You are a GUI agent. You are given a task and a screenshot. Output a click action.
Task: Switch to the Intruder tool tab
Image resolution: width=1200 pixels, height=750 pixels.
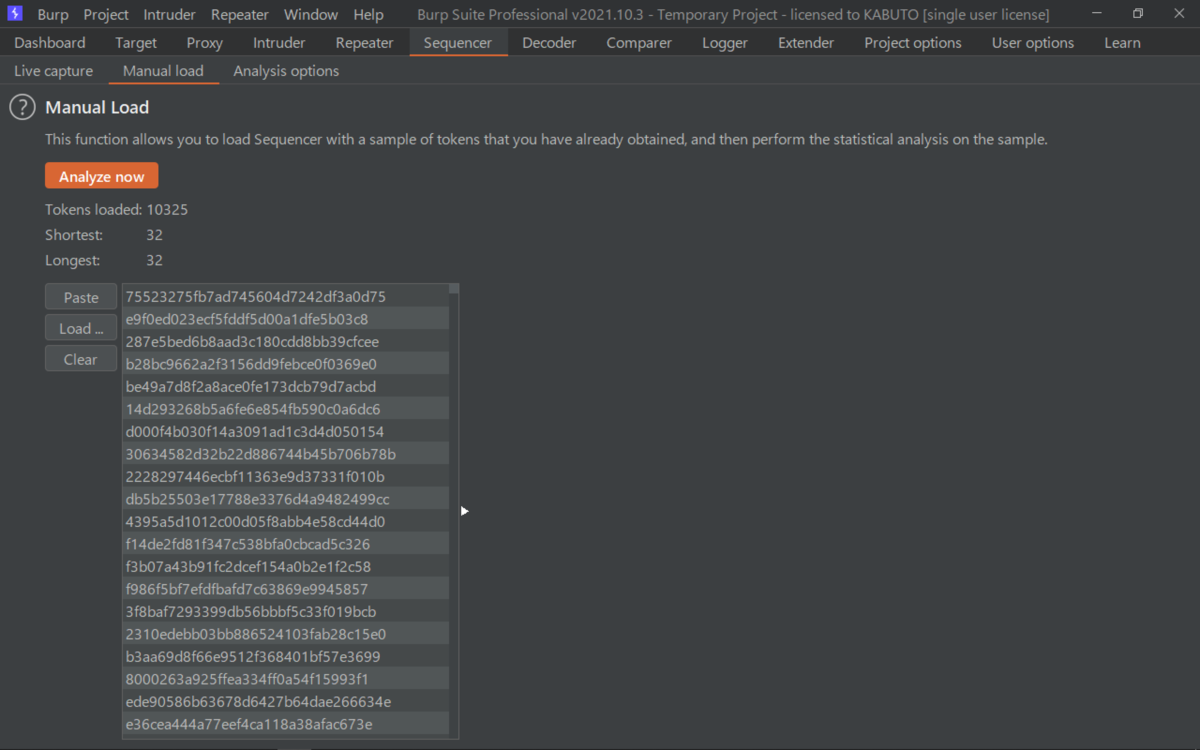[x=279, y=43]
